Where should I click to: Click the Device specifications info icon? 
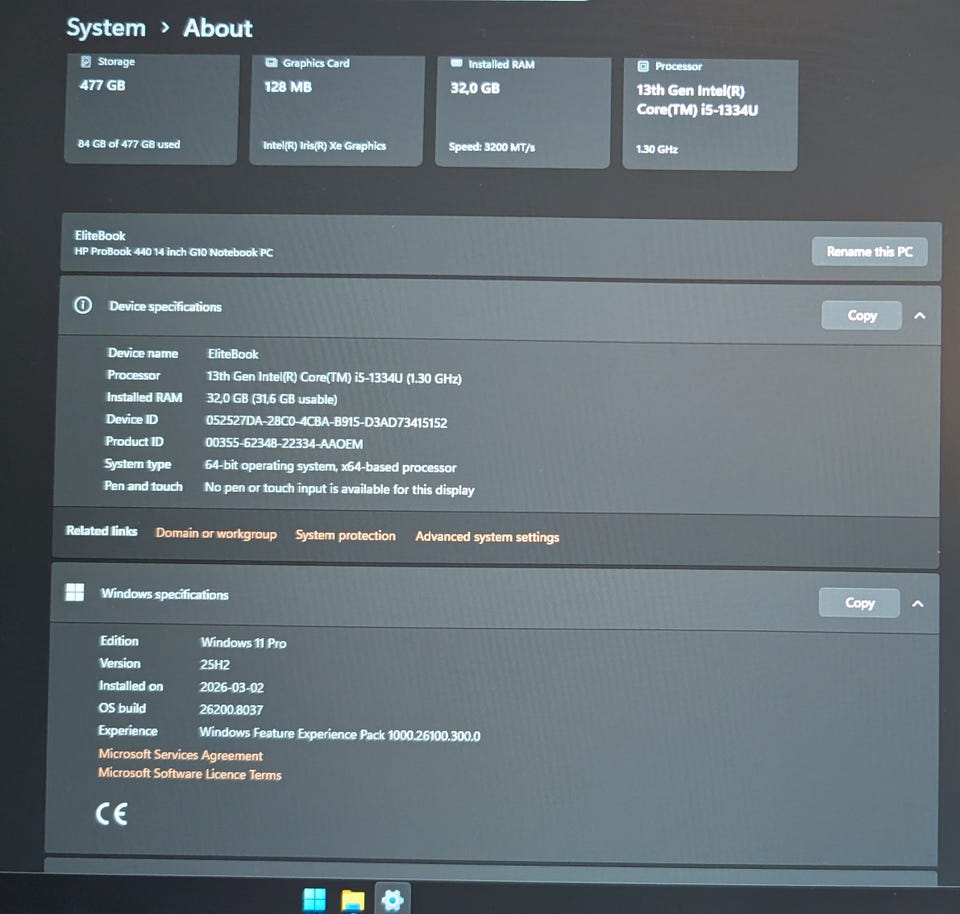pos(83,305)
